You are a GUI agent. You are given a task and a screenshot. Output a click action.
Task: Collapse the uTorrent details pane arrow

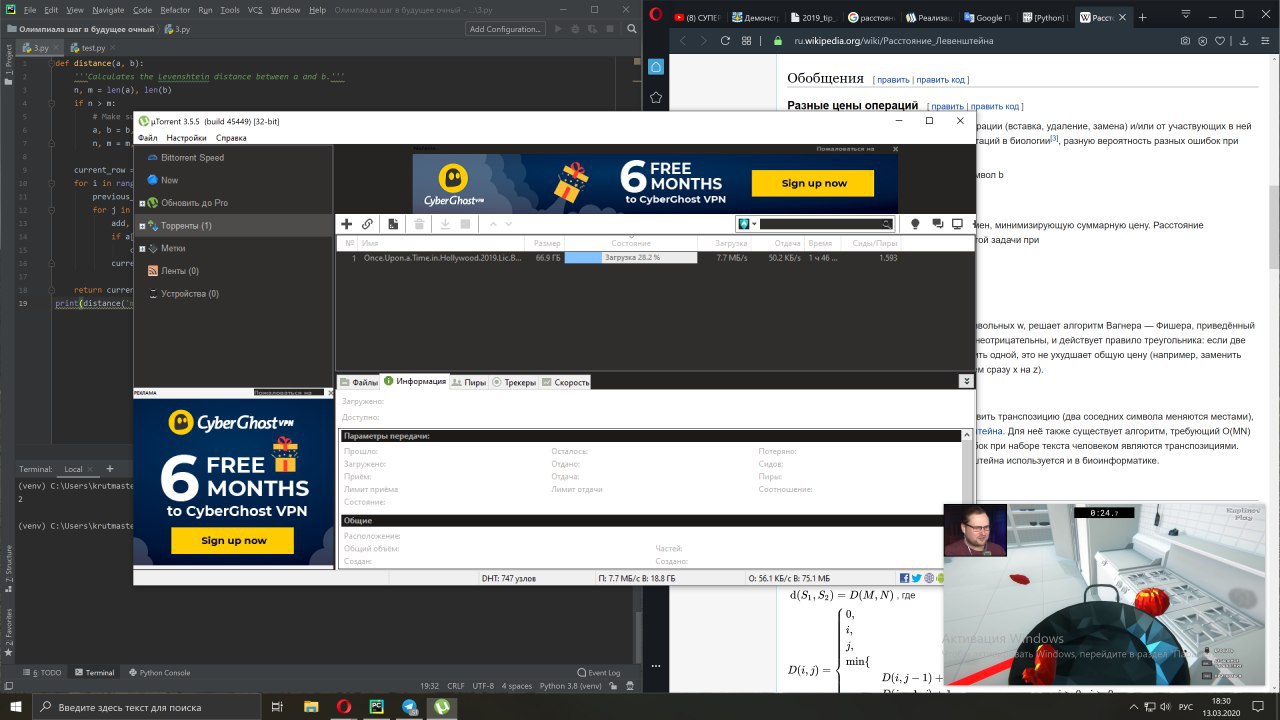pos(966,381)
